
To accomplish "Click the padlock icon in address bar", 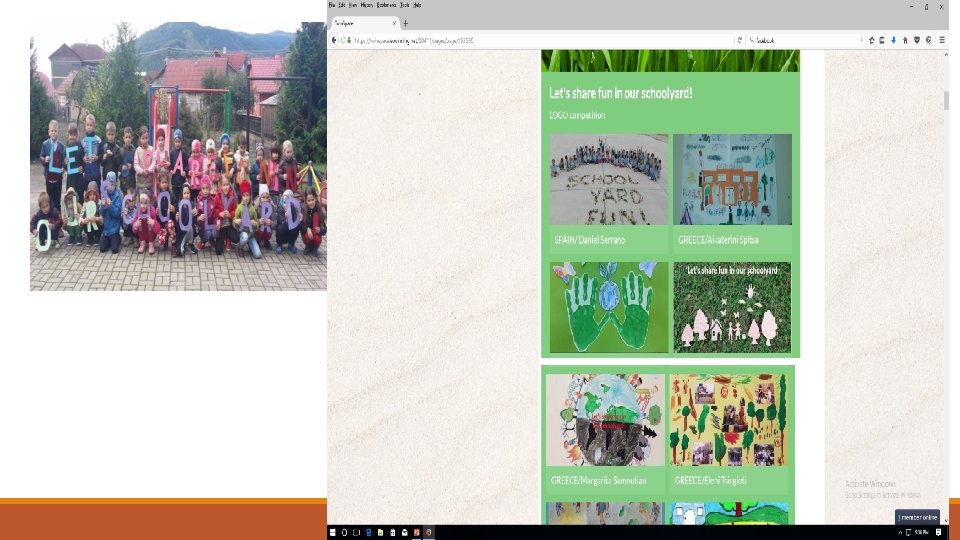I will (x=349, y=40).
